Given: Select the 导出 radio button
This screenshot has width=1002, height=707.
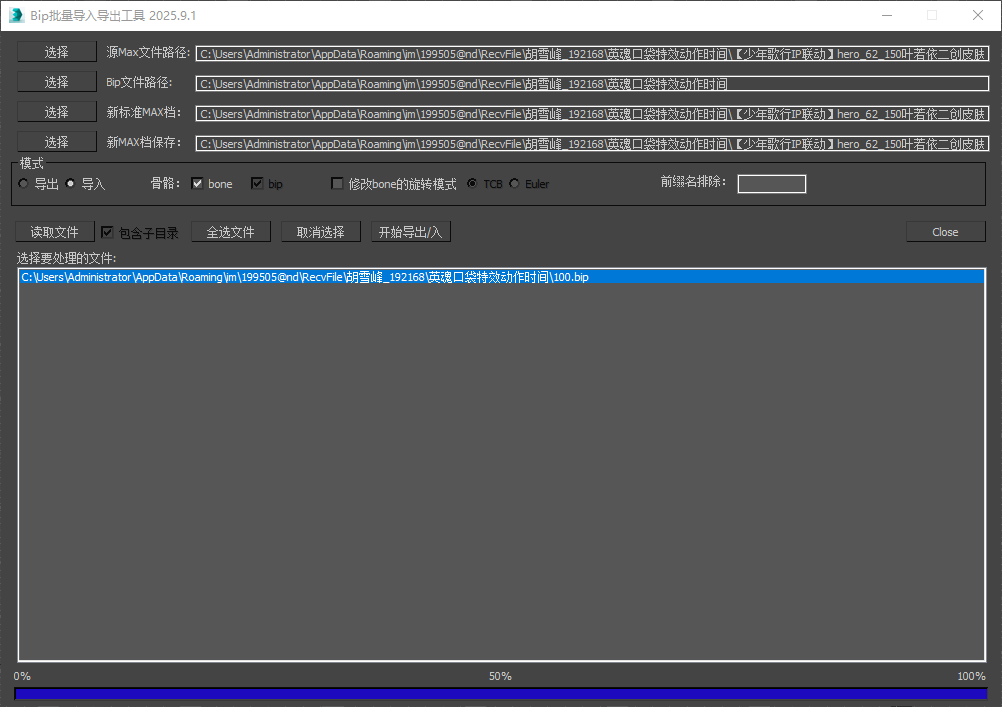Looking at the screenshot, I should (x=24, y=184).
